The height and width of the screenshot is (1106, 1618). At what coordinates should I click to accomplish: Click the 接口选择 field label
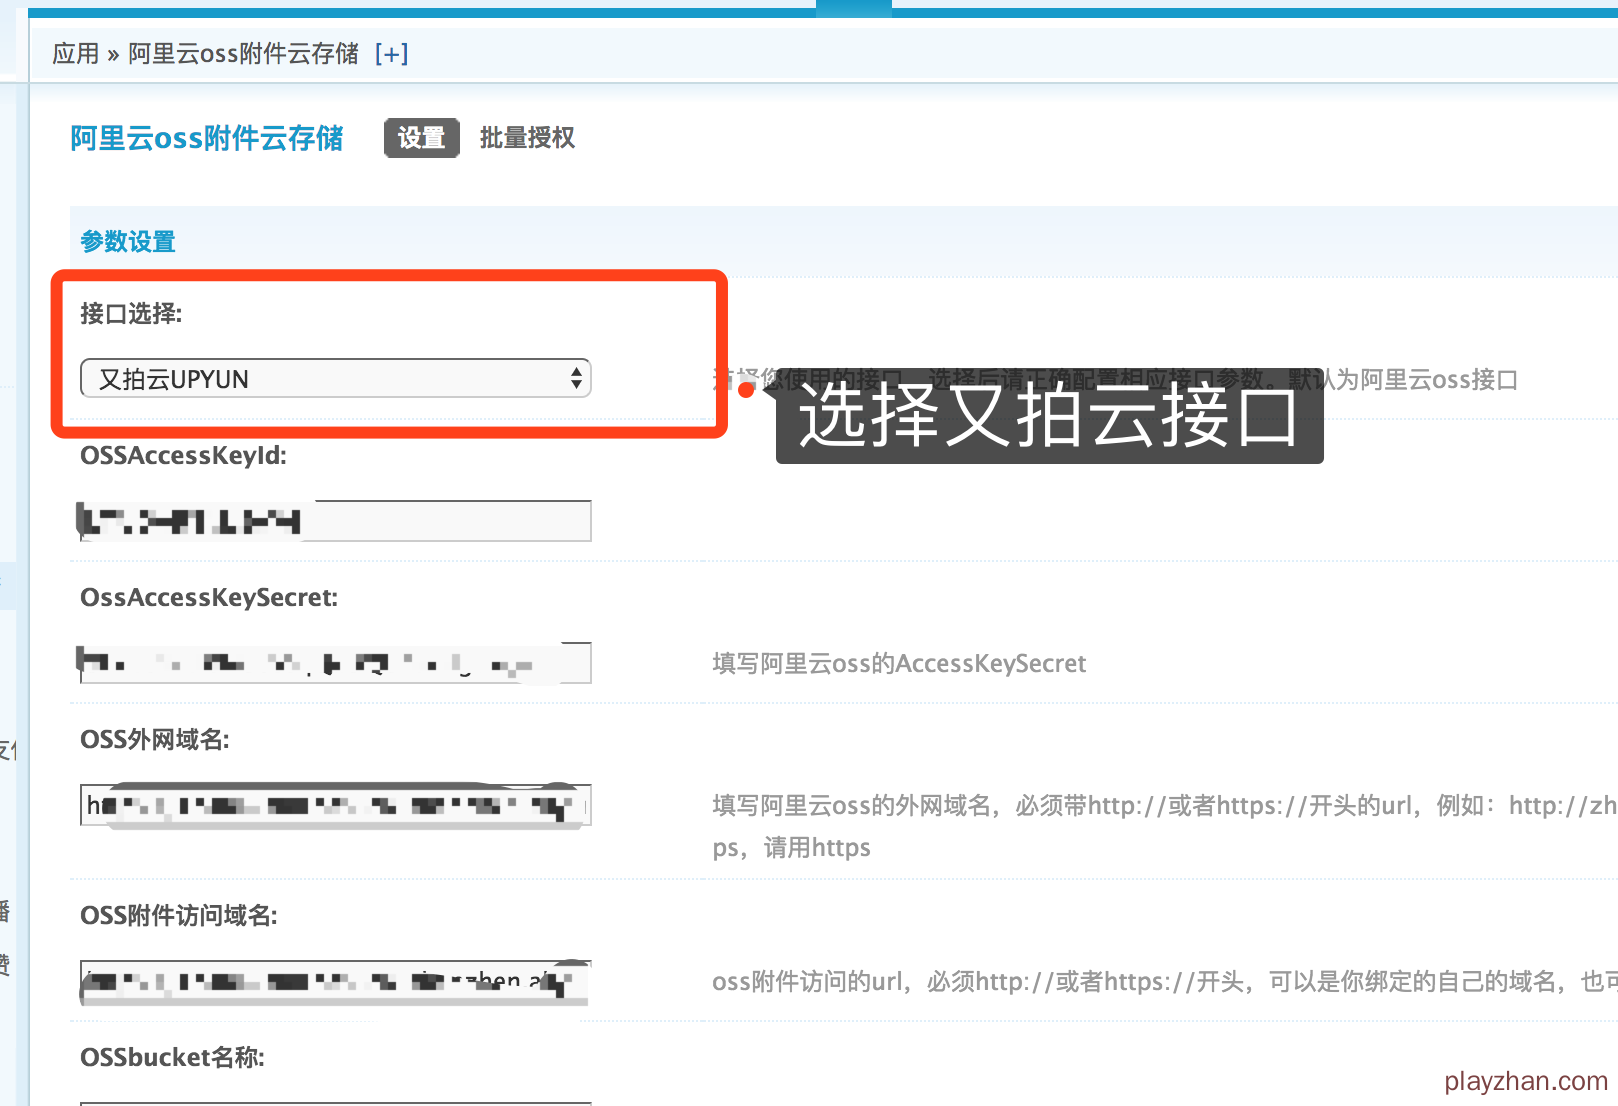click(131, 314)
